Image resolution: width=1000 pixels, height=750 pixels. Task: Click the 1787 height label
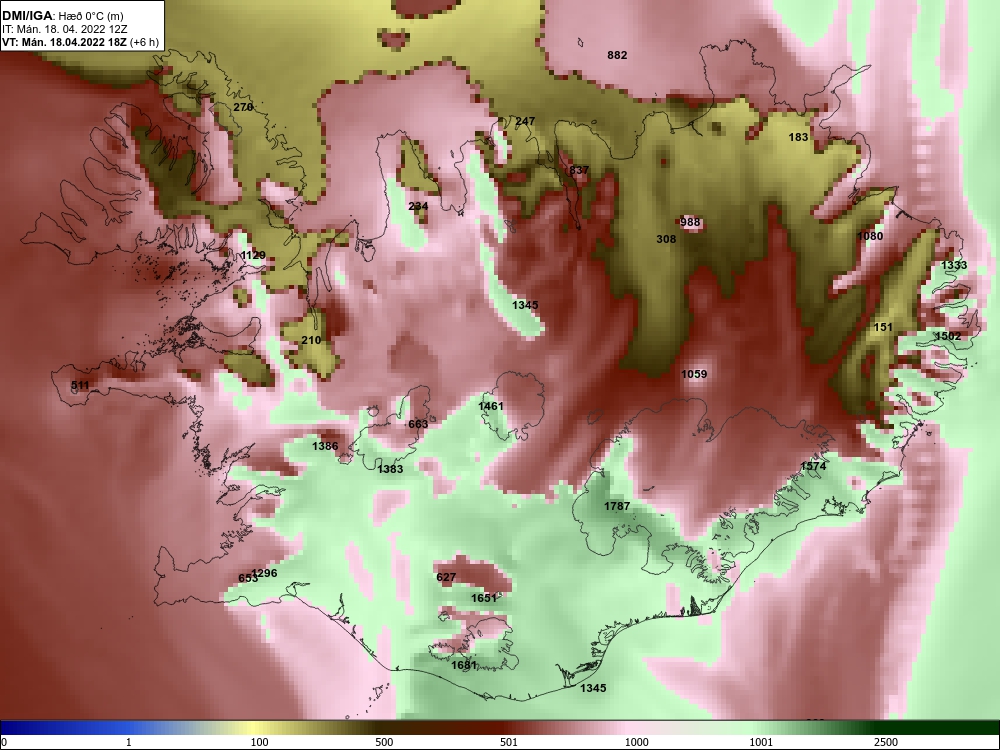pyautogui.click(x=617, y=506)
